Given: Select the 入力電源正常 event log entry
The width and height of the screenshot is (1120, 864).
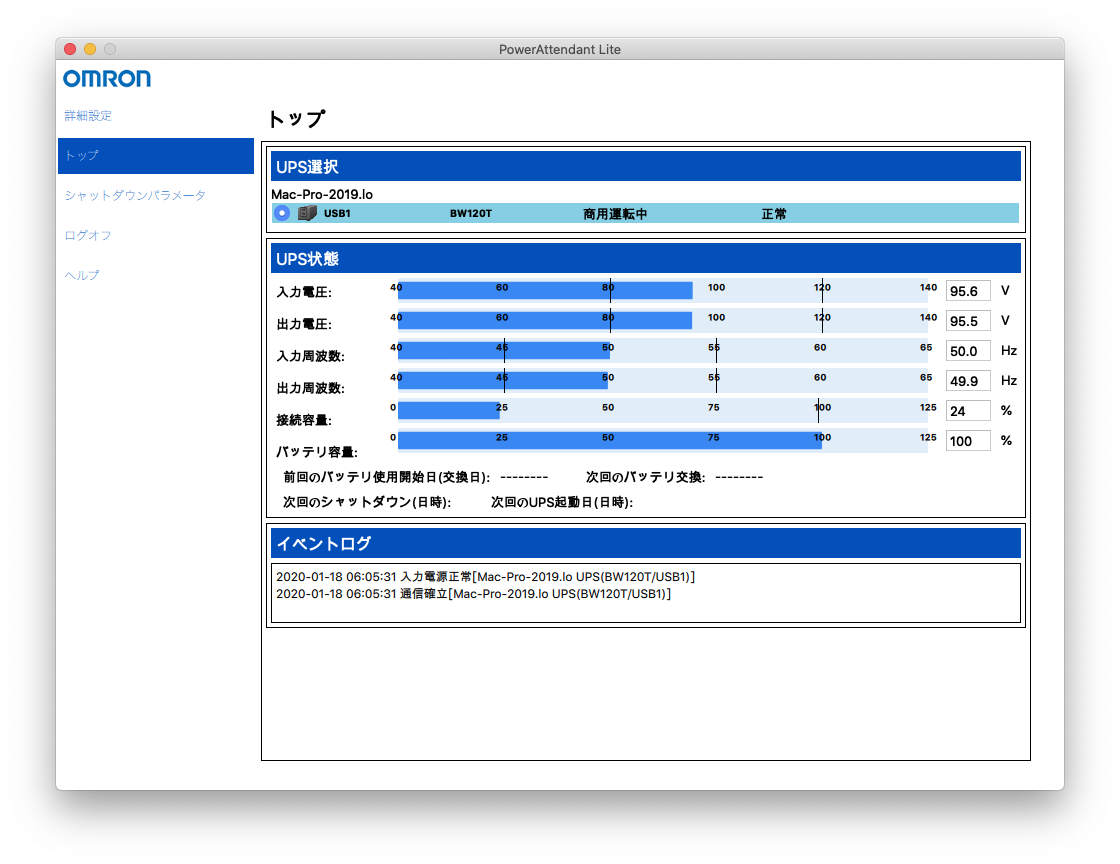Looking at the screenshot, I should 484,577.
